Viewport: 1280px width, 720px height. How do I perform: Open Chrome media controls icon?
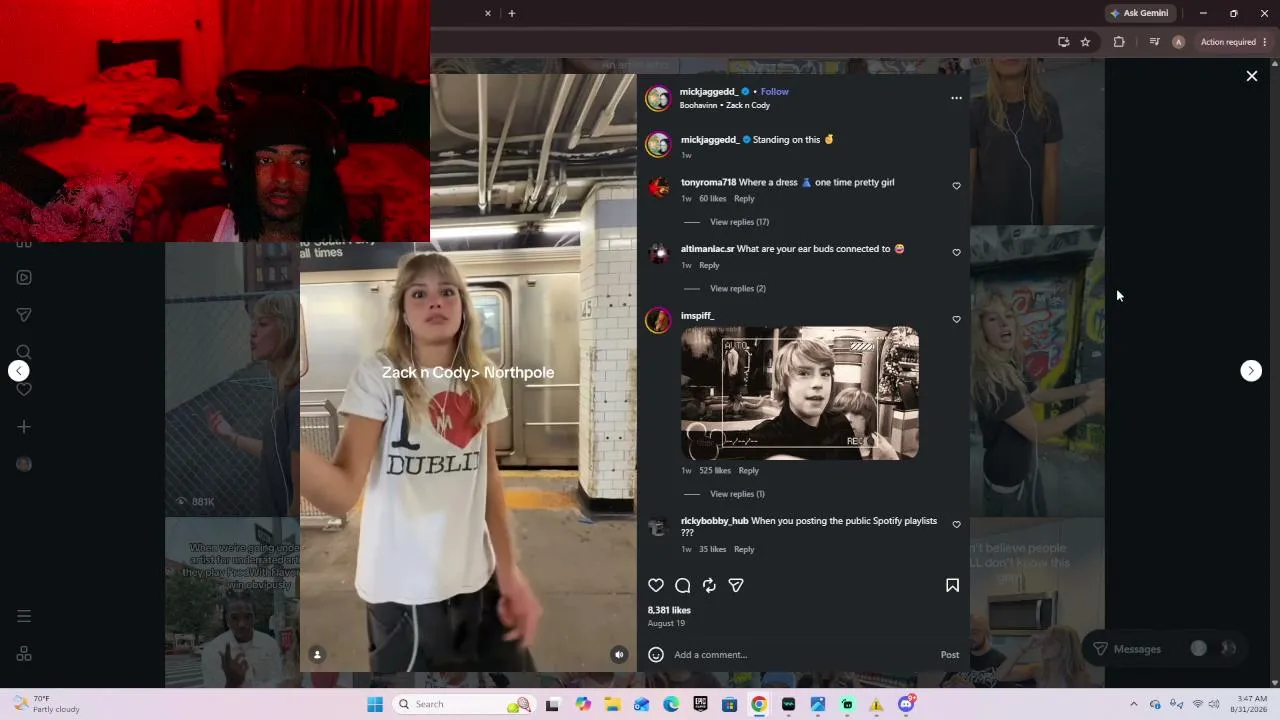click(x=1154, y=42)
